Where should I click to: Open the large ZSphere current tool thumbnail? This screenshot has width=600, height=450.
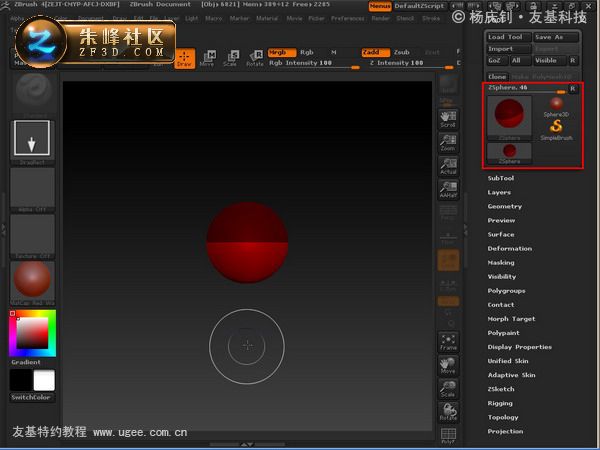[509, 118]
